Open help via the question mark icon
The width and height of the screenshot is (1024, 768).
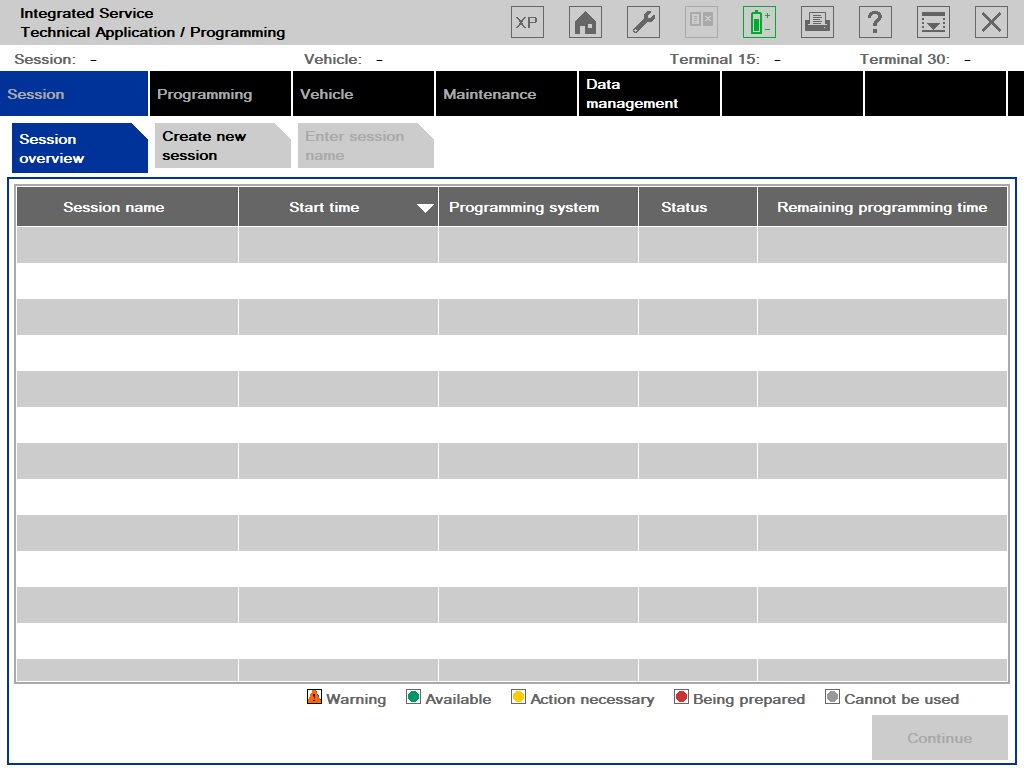pyautogui.click(x=875, y=22)
